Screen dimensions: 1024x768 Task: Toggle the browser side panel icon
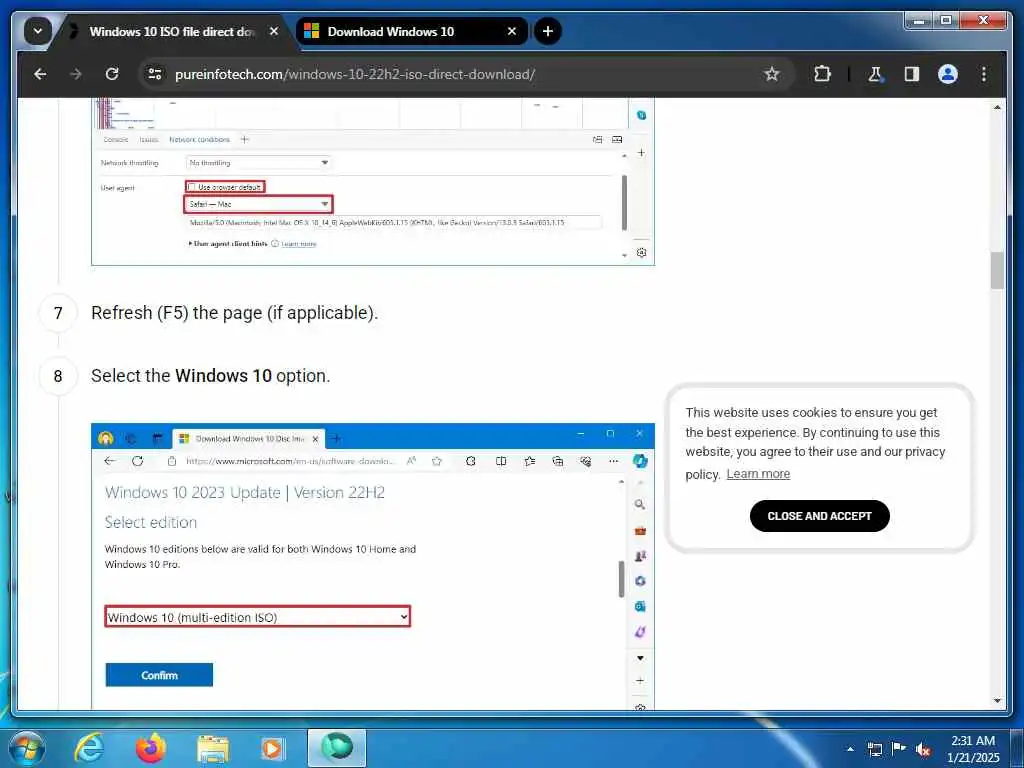(912, 74)
